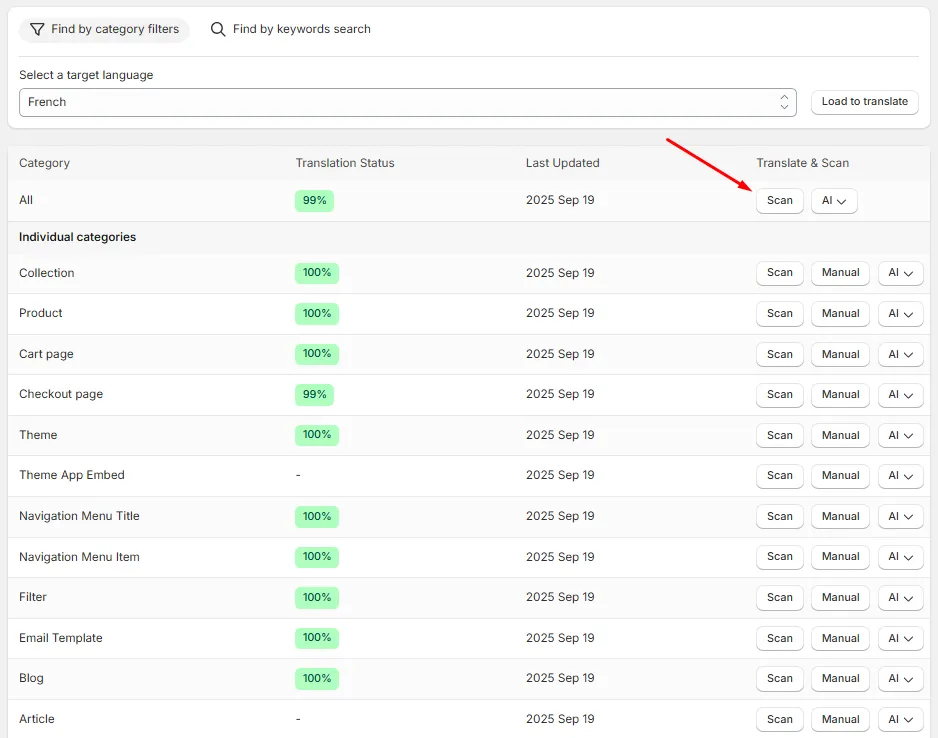Switch to Find by keywords search tab
938x738 pixels.
coord(291,29)
